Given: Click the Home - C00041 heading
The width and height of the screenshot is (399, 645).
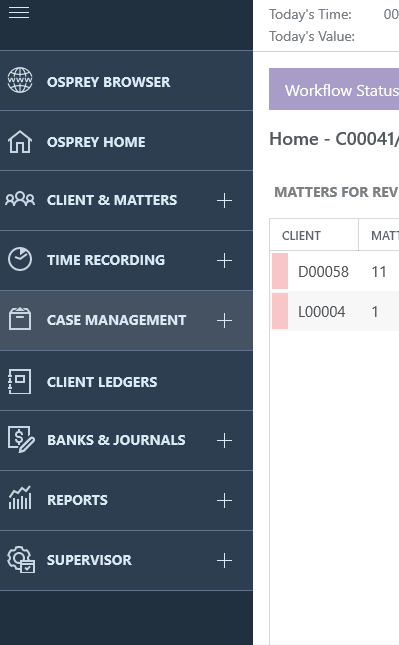Looking at the screenshot, I should click(334, 139).
